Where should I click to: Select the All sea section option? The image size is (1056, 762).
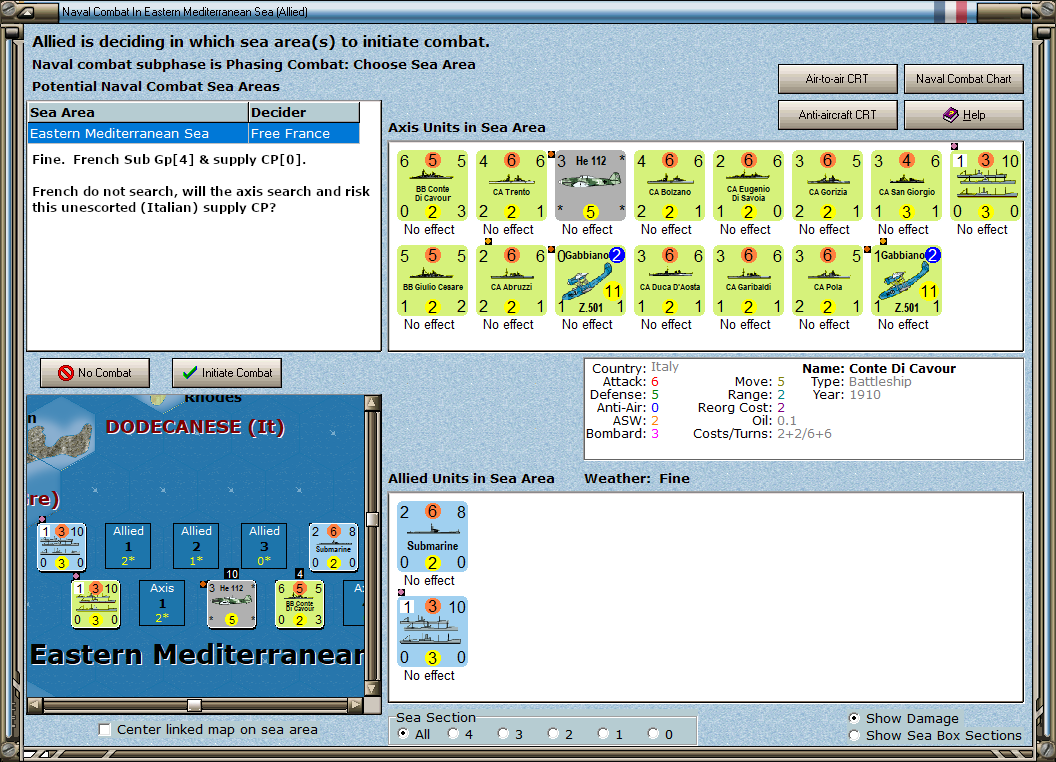coord(403,734)
